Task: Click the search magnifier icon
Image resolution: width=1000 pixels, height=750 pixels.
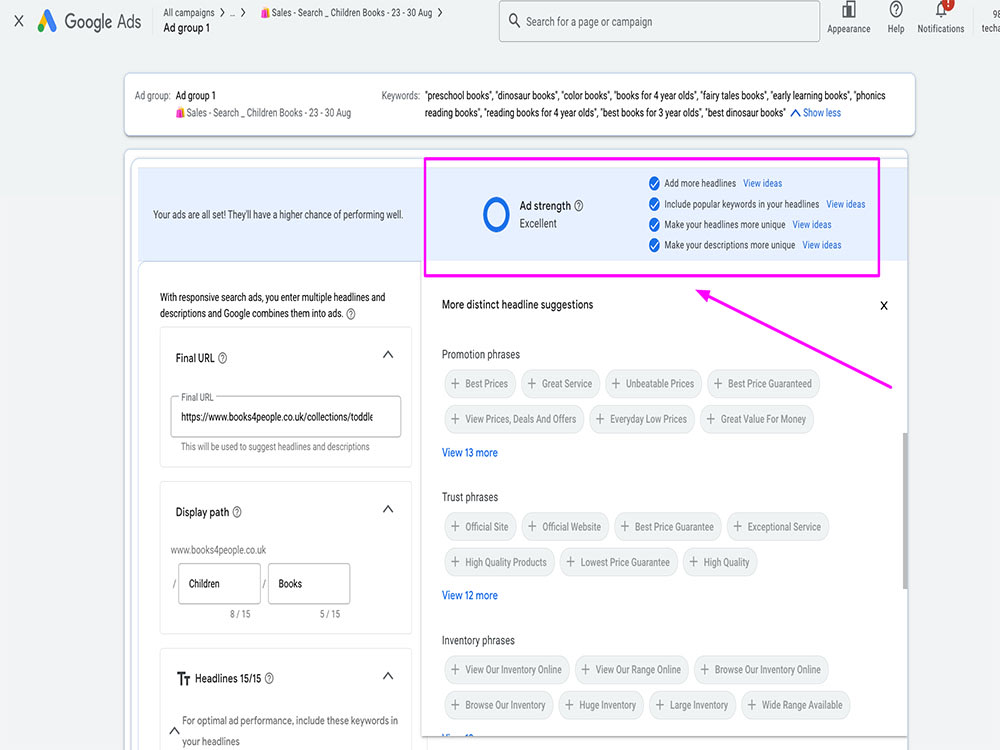Action: [x=514, y=21]
